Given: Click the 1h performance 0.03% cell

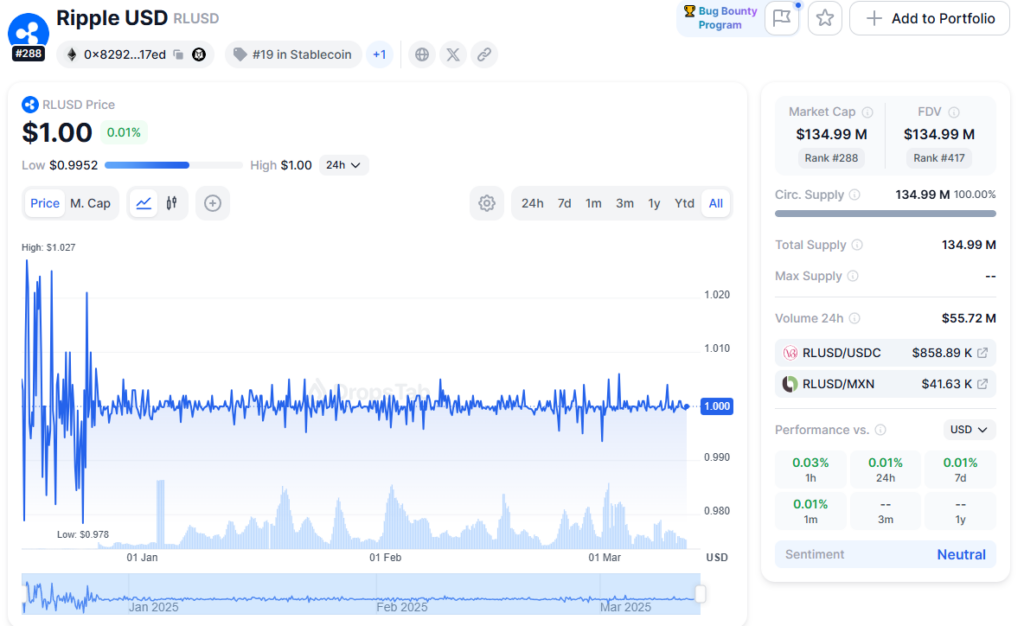Looking at the screenshot, I should click(x=810, y=469).
